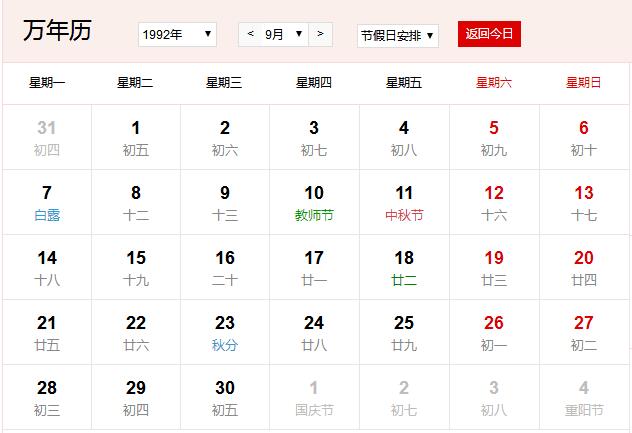This screenshot has height=433, width=632.
Task: Click the 星期二 column header
Action: point(135,83)
